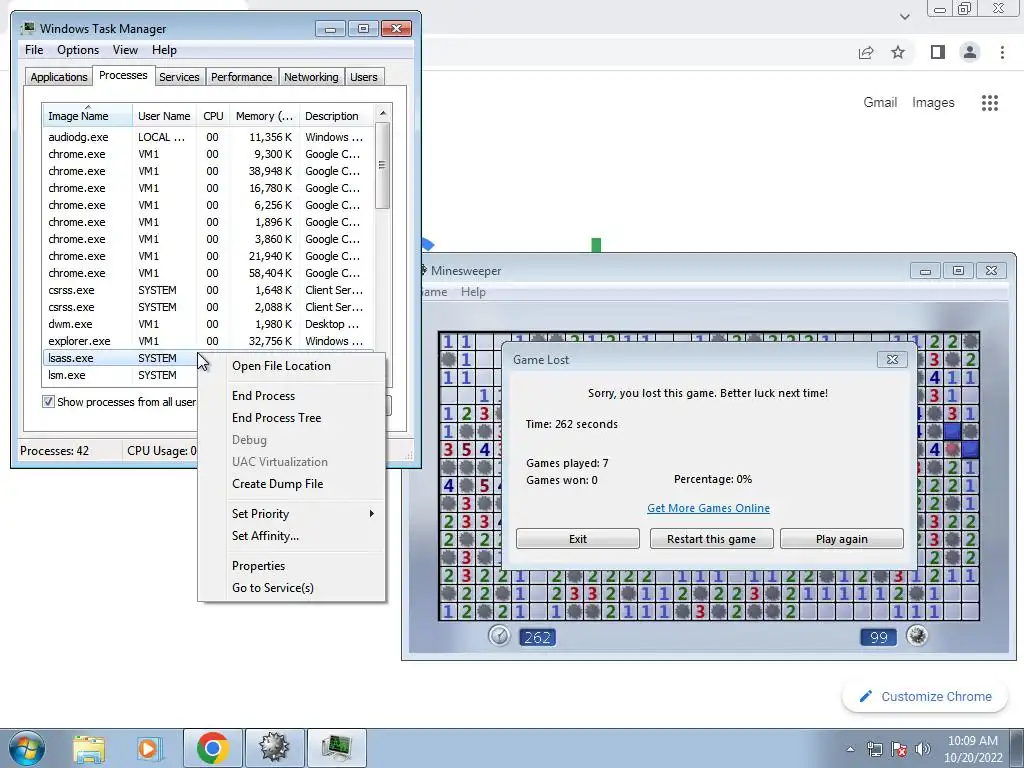Click the Minesweeper mine counter icon
This screenshot has height=768, width=1024.
917,635
